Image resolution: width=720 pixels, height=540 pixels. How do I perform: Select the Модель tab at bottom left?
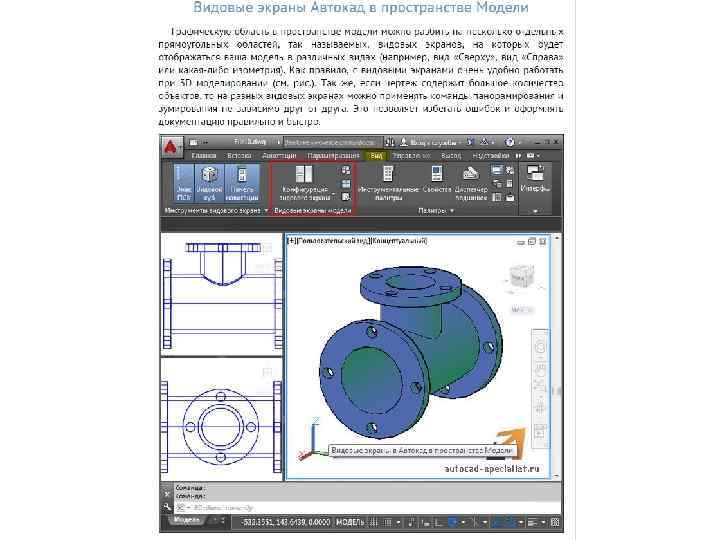pyautogui.click(x=186, y=521)
